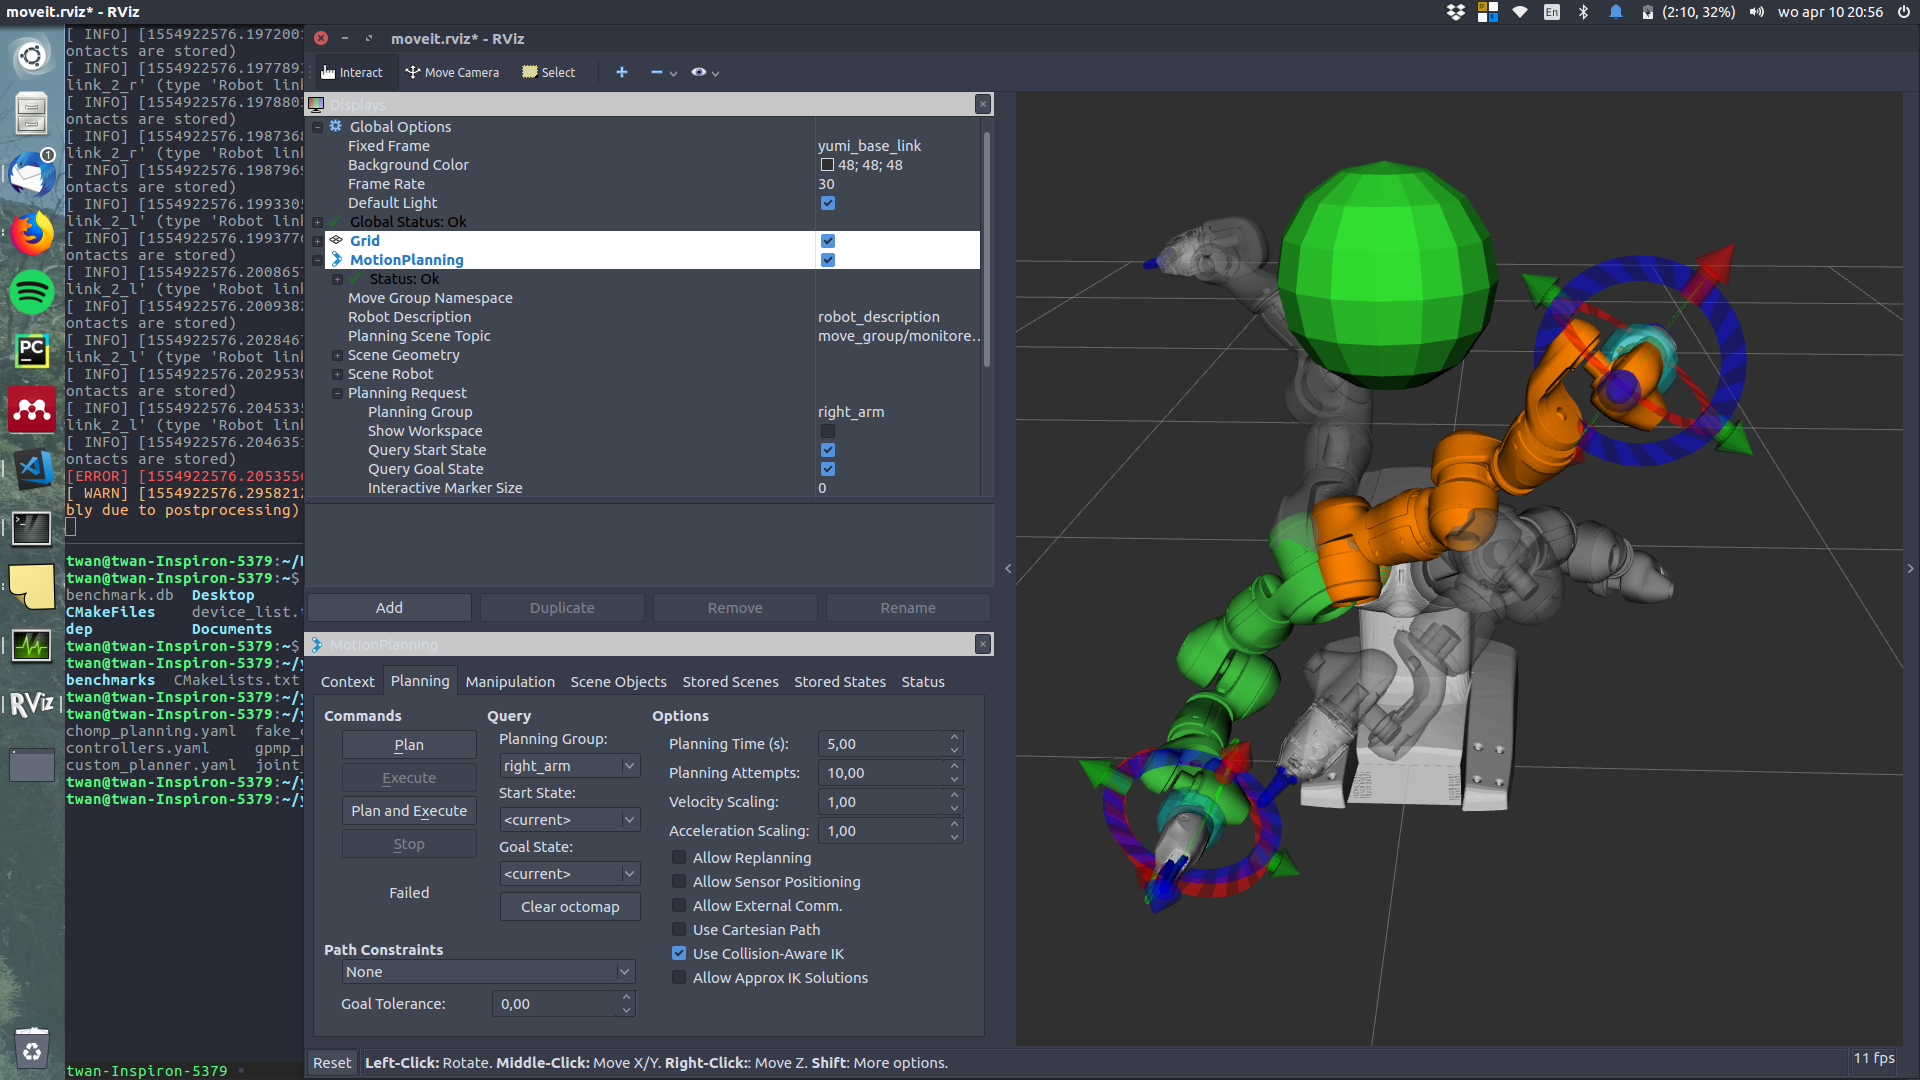Viewport: 1920px width, 1080px height.
Task: Open the Stored States tab
Action: 839,682
